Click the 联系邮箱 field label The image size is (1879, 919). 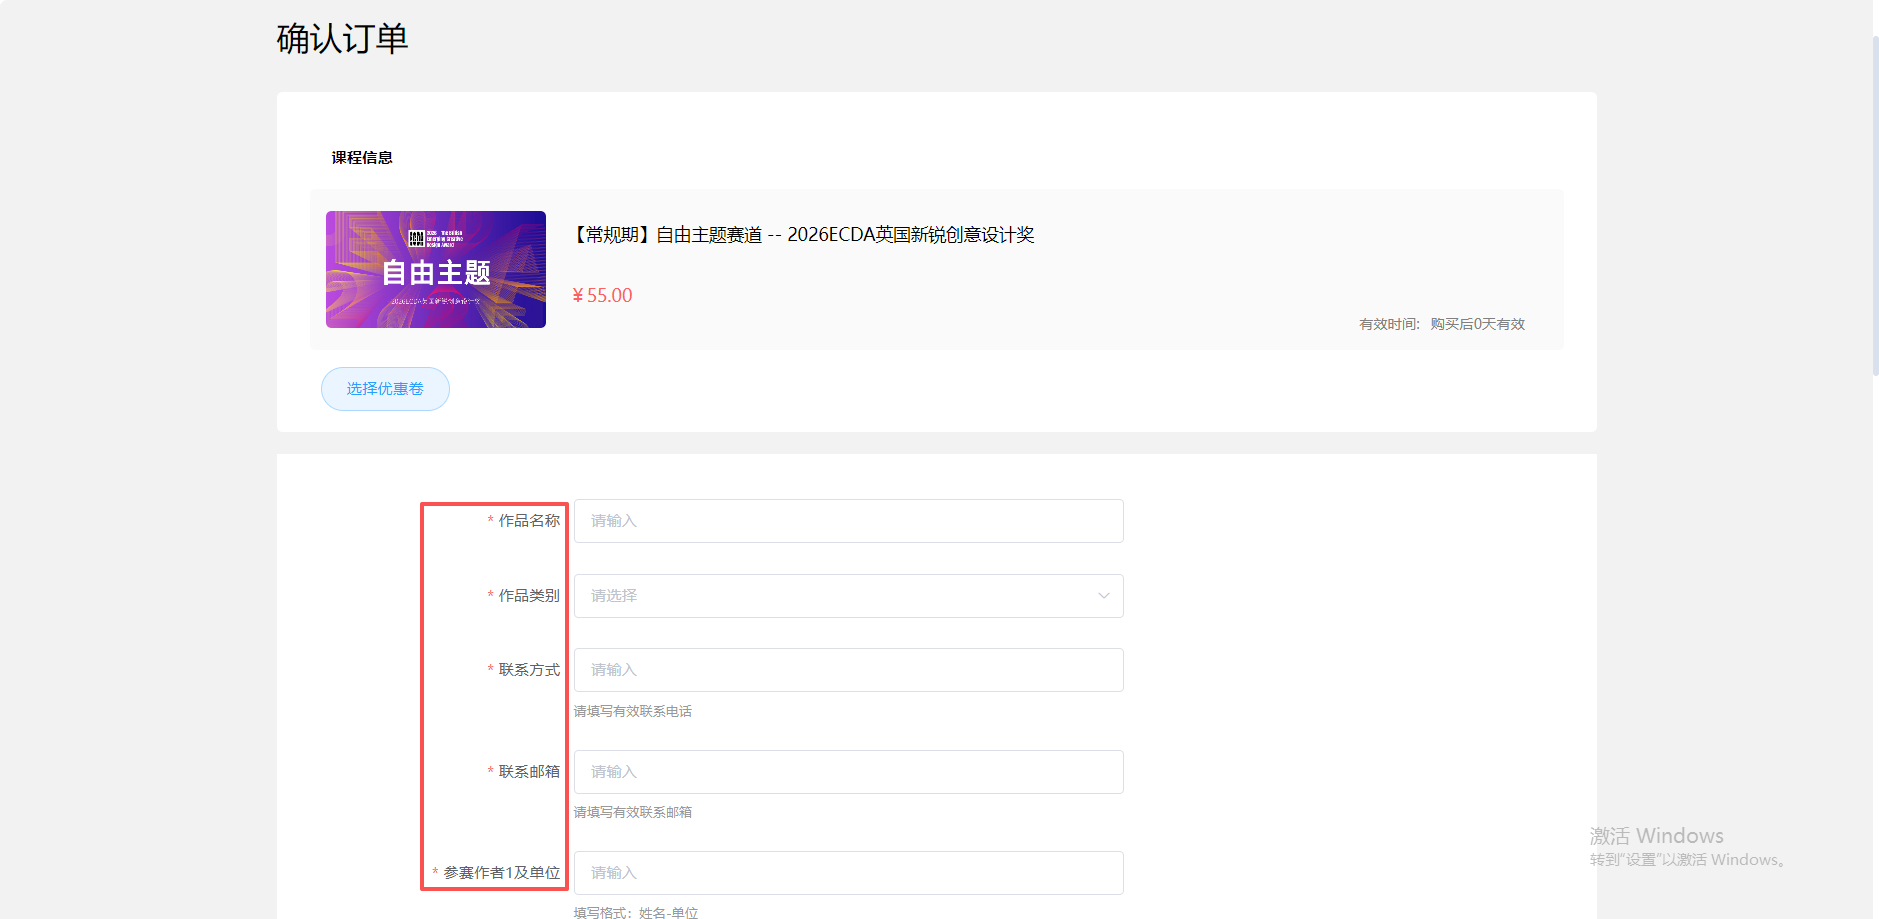(529, 772)
